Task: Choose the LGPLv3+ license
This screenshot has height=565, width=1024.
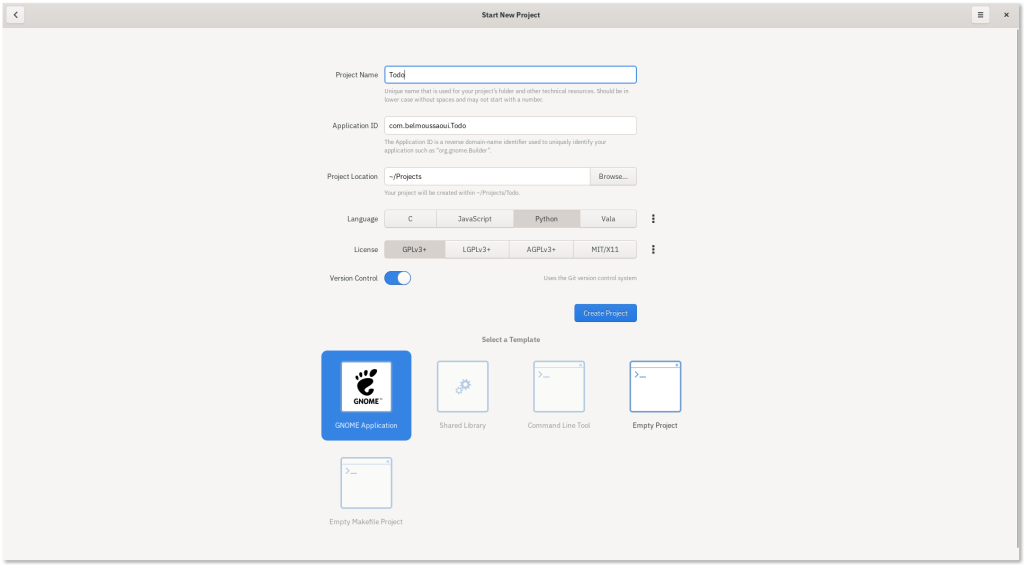Action: pos(477,250)
